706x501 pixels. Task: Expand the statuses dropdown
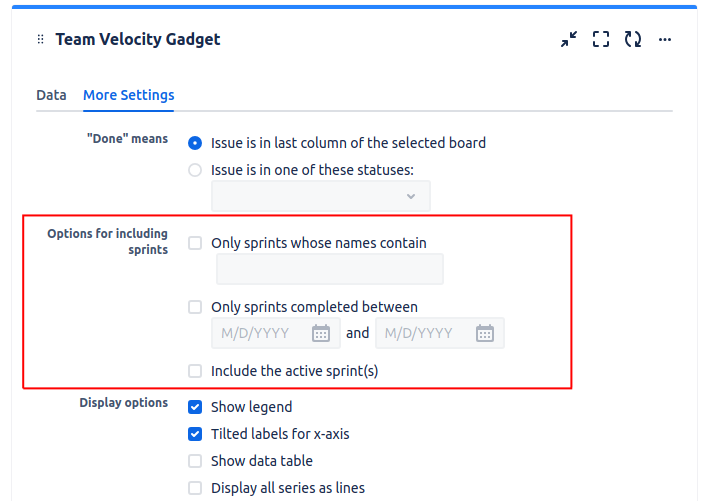320,196
